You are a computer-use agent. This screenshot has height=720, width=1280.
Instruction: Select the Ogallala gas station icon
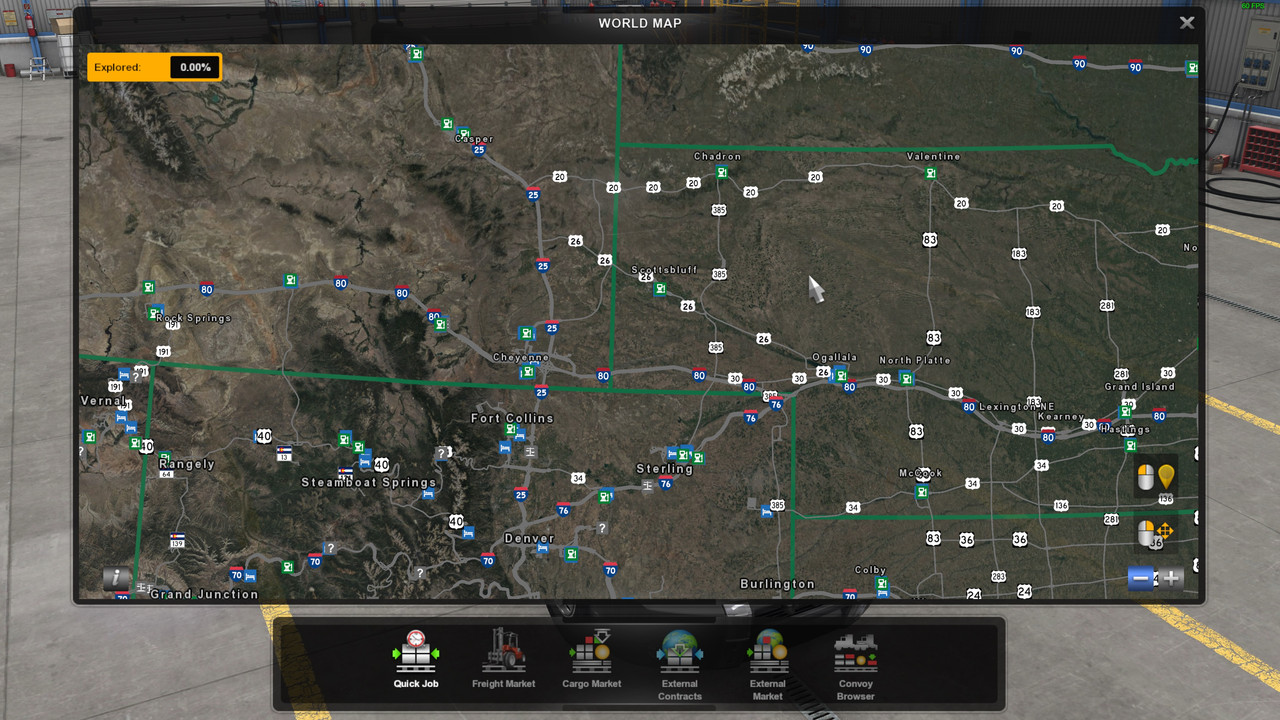[840, 376]
